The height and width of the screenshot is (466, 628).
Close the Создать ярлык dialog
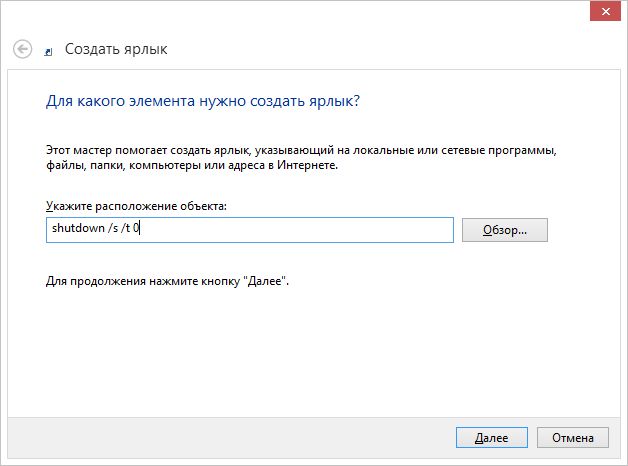click(605, 12)
